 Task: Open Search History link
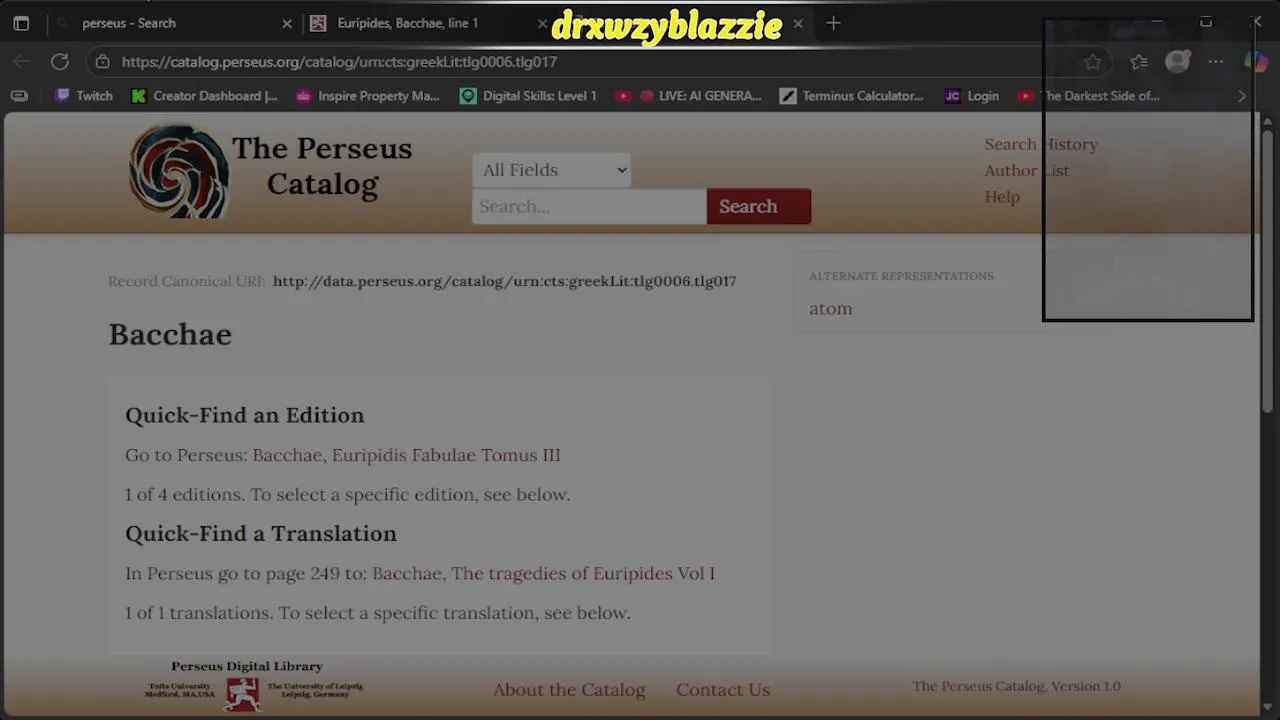click(1041, 144)
